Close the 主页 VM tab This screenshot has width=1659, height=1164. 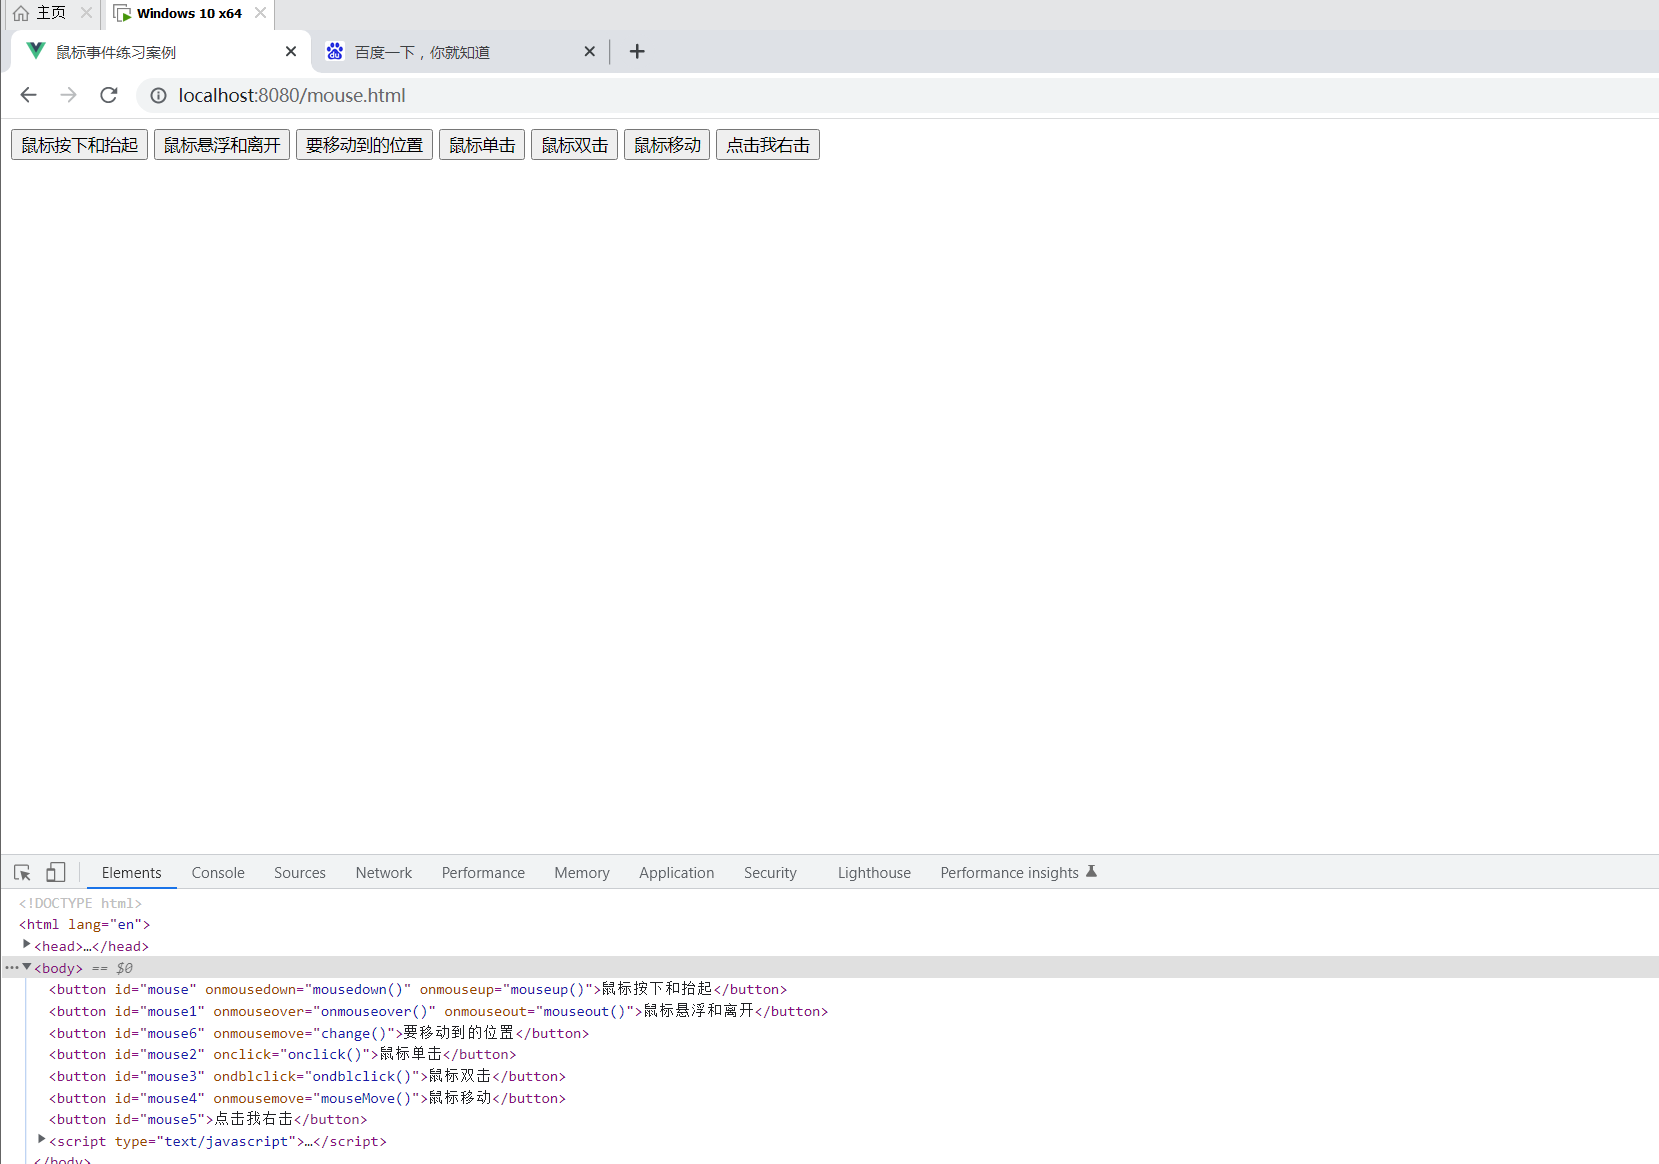[x=86, y=13]
